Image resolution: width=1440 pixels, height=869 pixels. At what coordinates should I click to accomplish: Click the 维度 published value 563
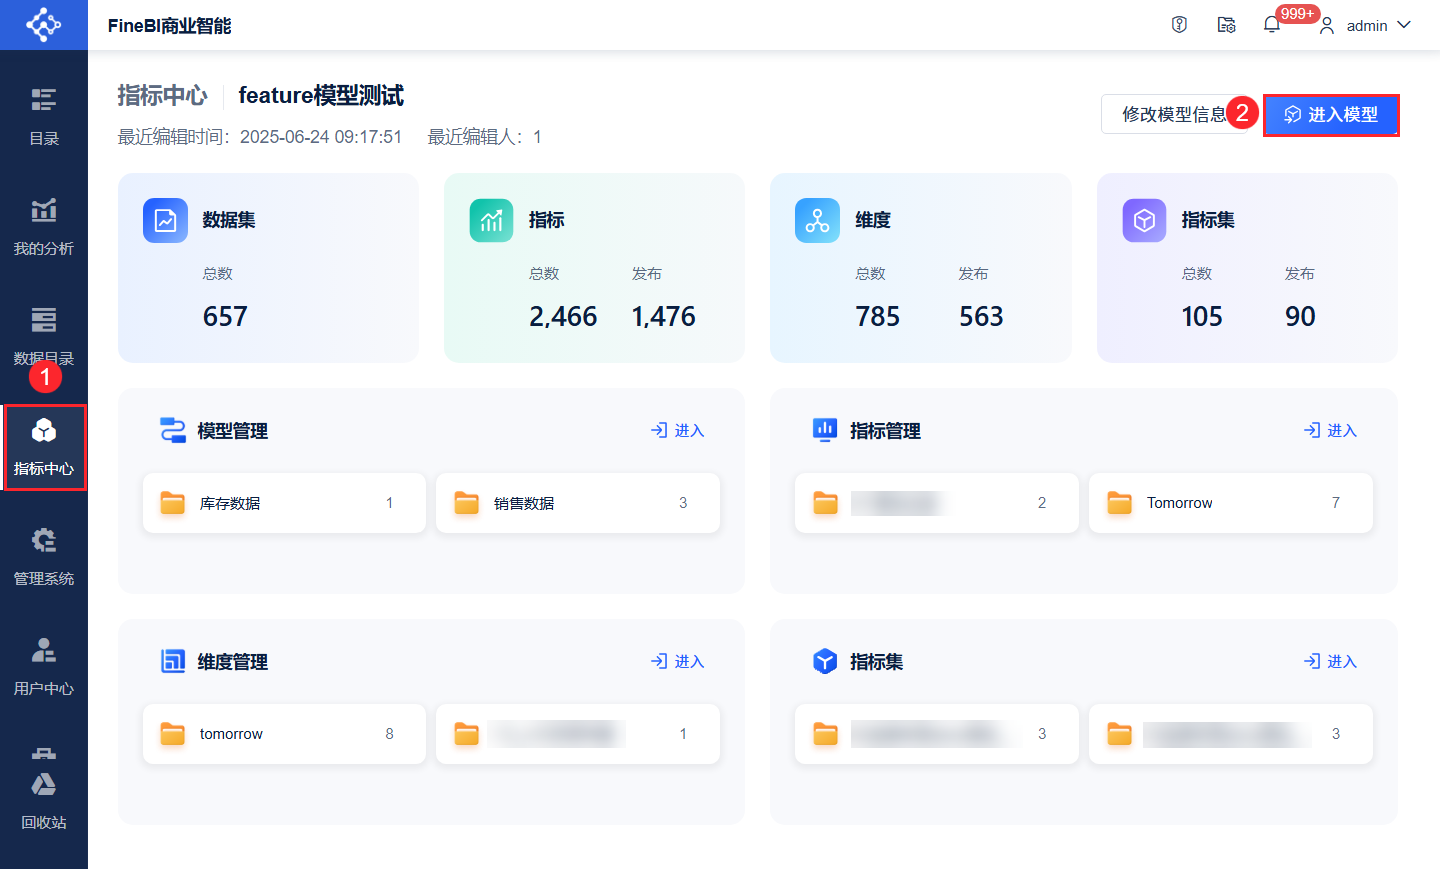(981, 317)
